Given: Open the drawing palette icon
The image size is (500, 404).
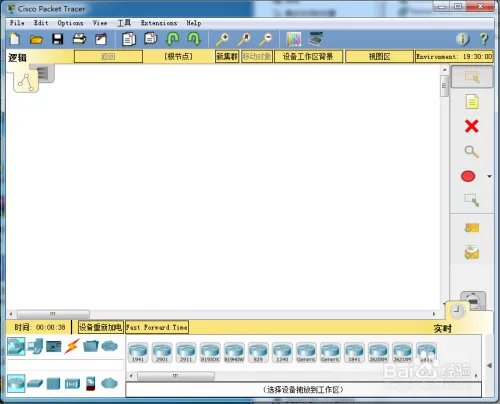Looking at the screenshot, I should click(294, 39).
